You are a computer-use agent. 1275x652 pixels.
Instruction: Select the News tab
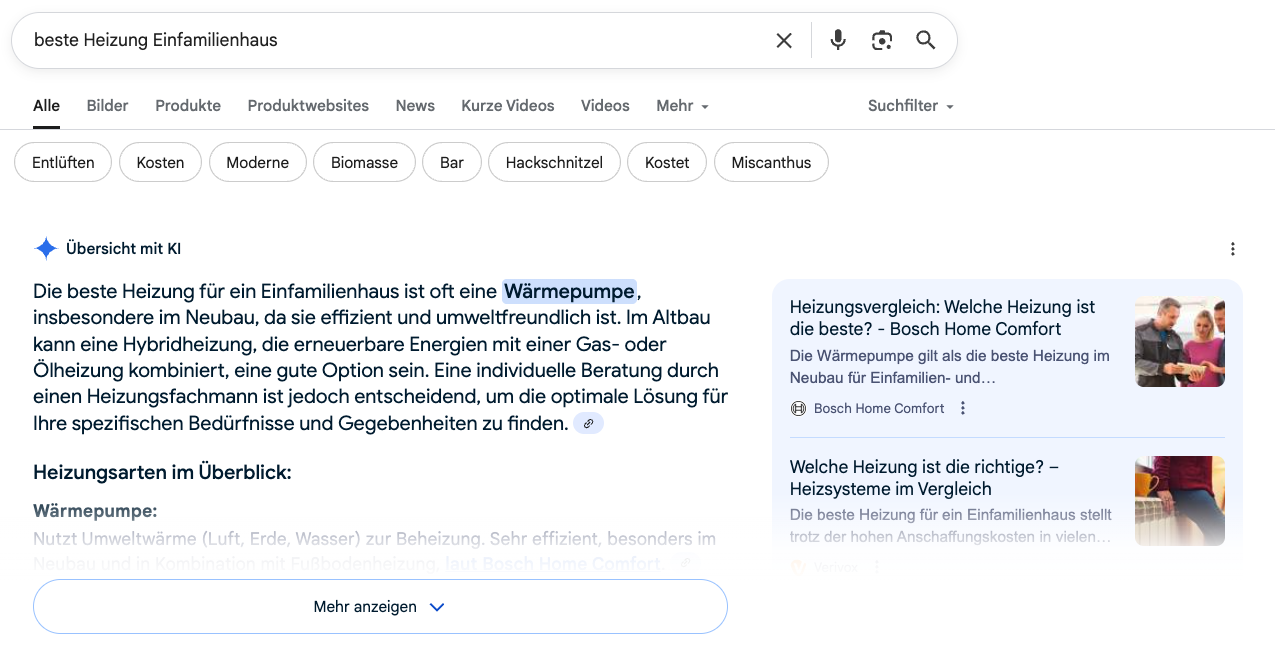coord(415,106)
